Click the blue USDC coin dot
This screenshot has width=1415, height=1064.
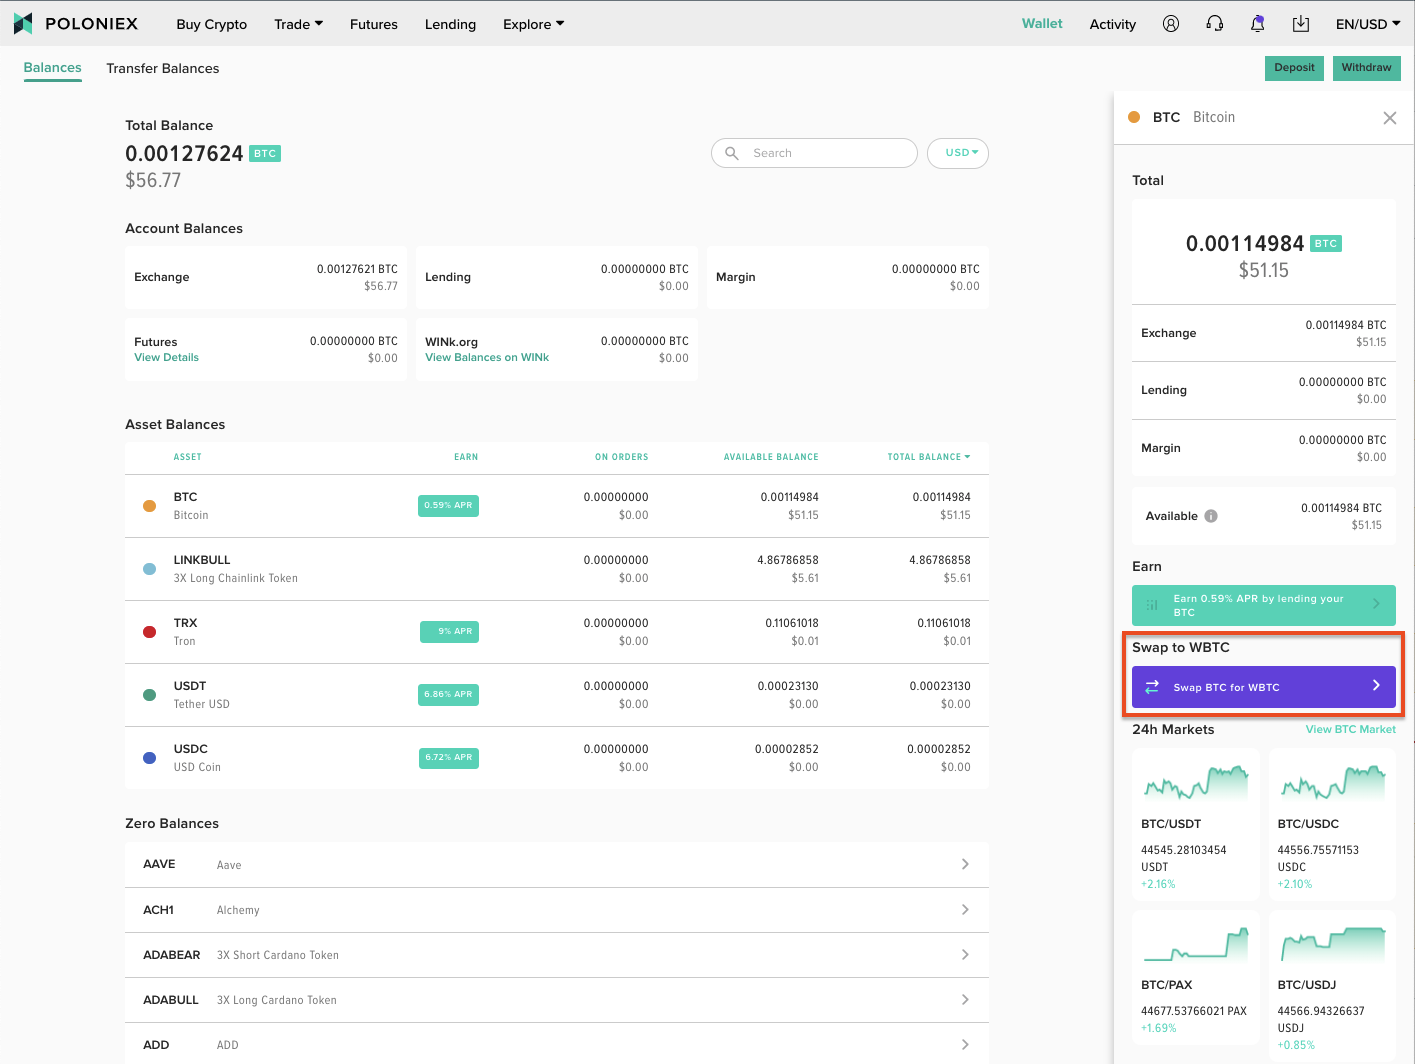pos(149,758)
